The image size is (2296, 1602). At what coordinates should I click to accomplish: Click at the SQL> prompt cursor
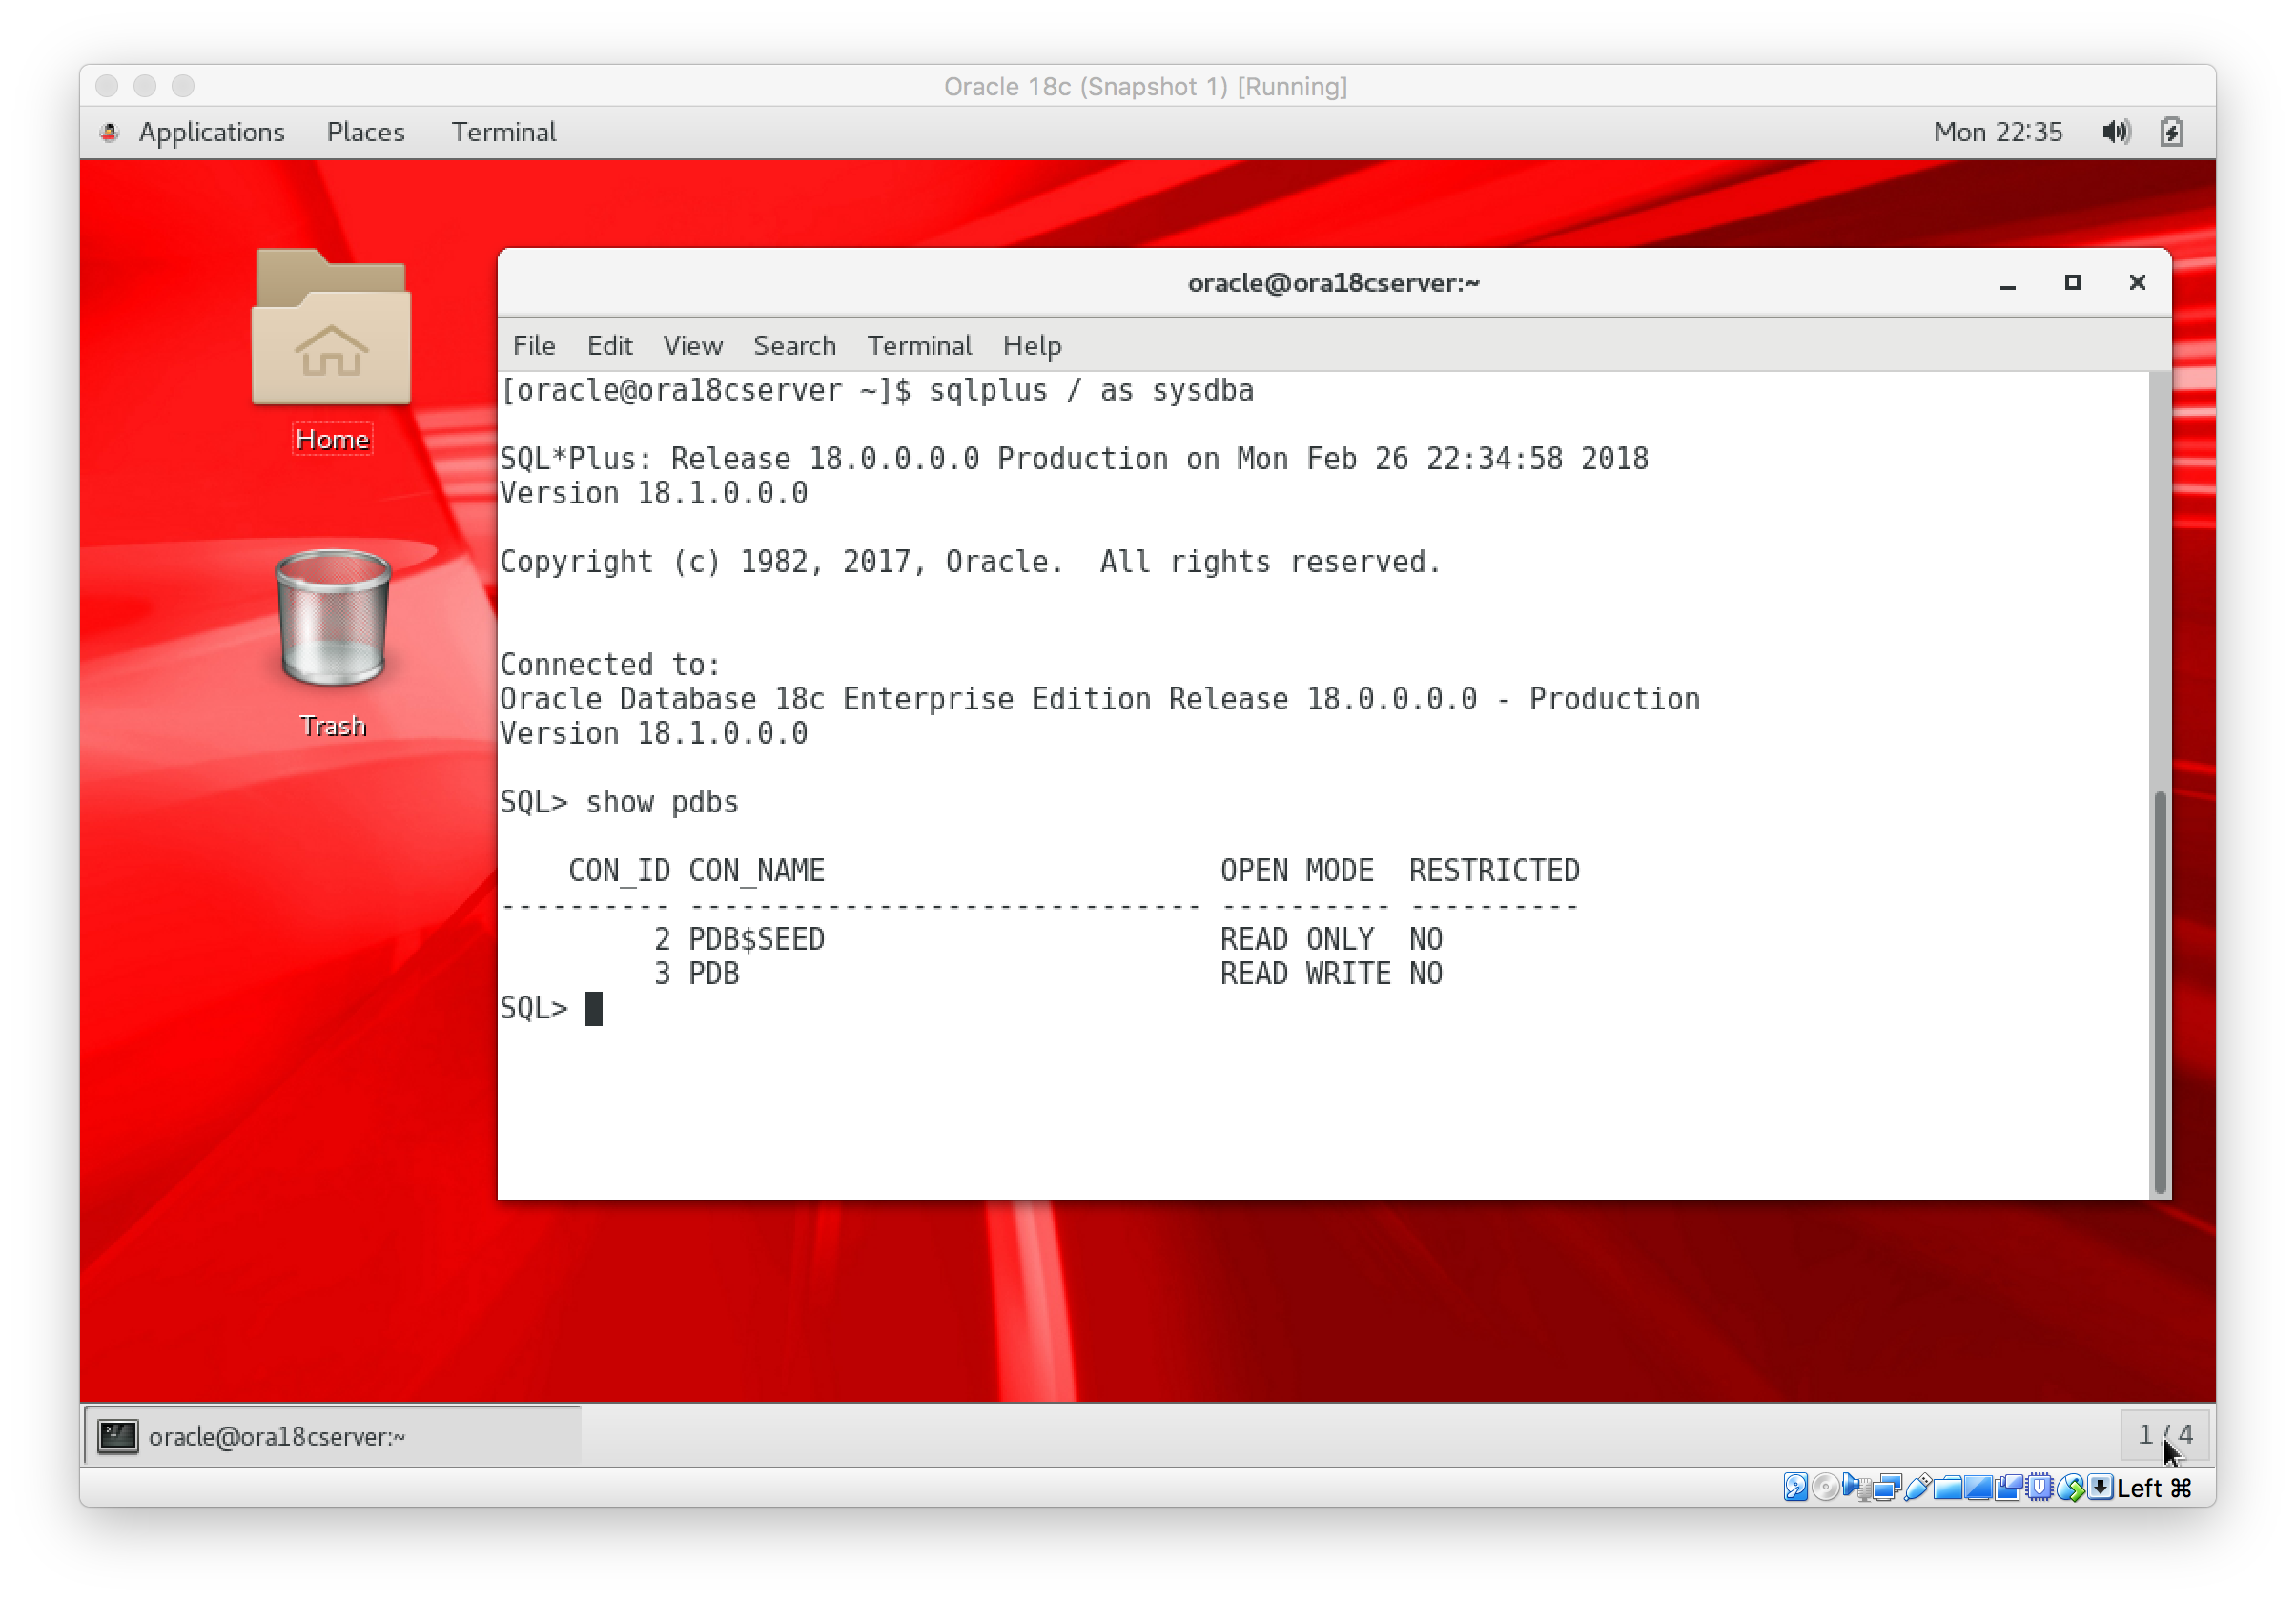click(x=594, y=1008)
